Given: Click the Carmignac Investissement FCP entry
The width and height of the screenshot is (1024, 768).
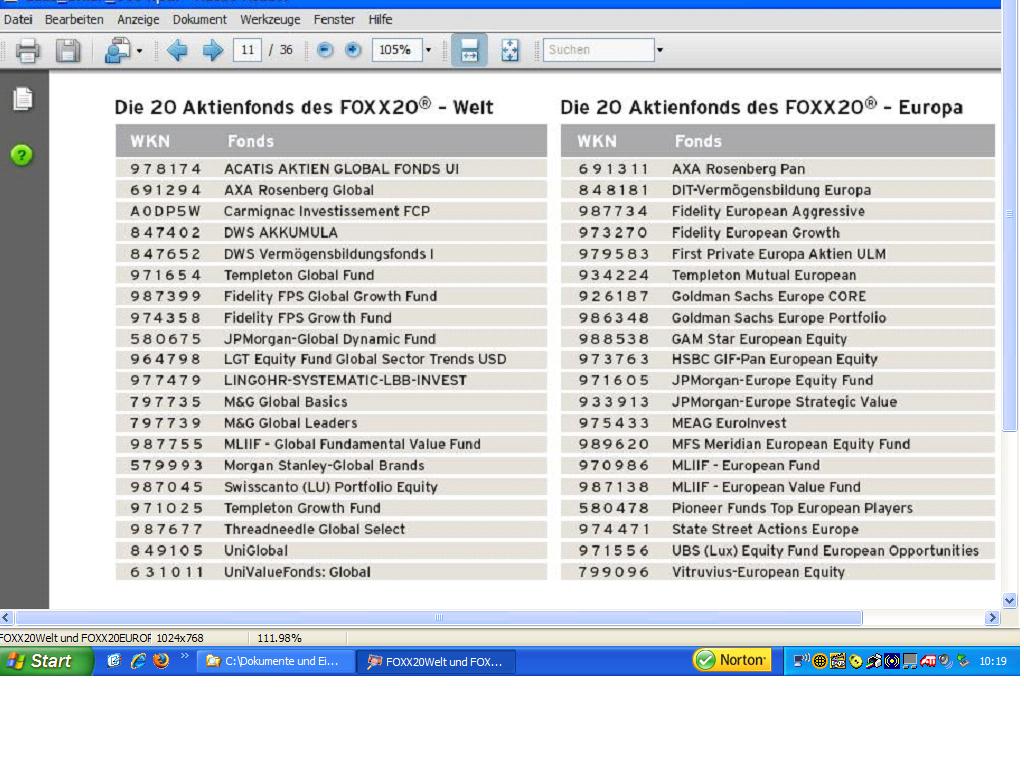Looking at the screenshot, I should pyautogui.click(x=327, y=211).
